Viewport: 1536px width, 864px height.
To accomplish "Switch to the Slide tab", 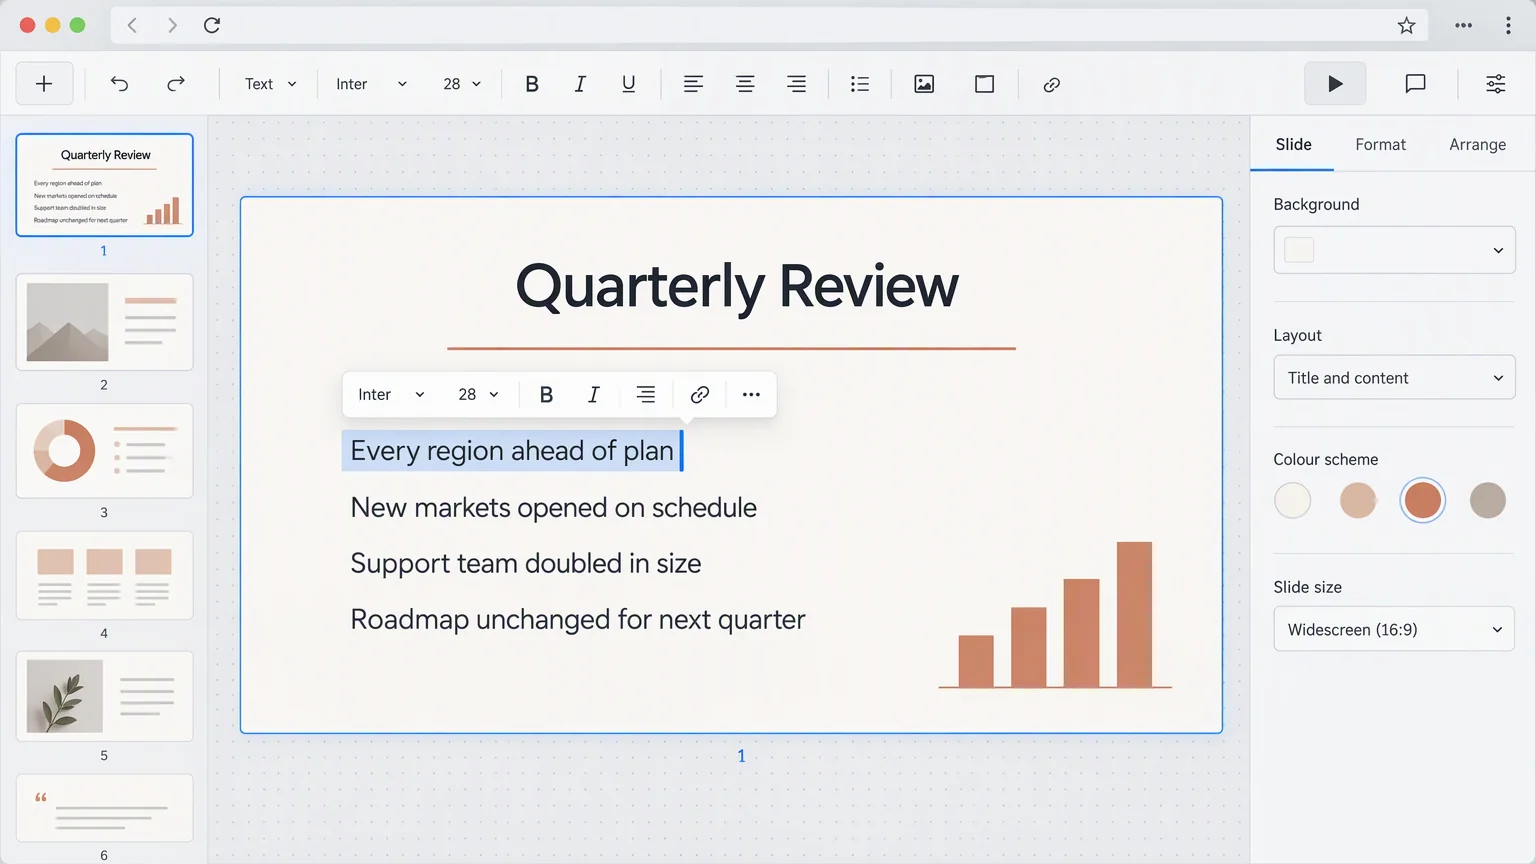I will click(x=1293, y=144).
